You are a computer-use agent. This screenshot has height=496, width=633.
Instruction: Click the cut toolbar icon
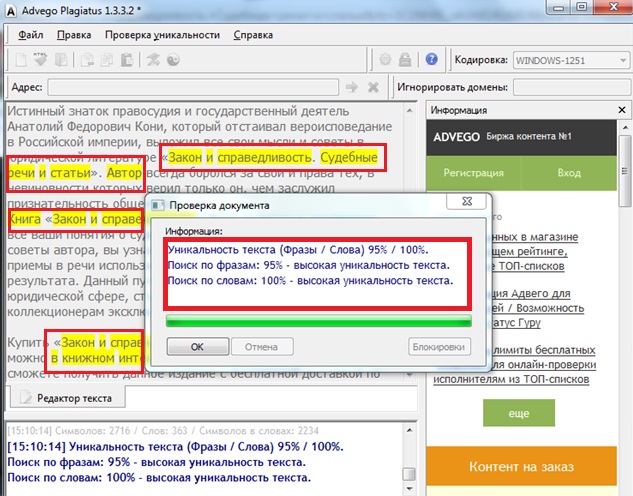[x=86, y=60]
